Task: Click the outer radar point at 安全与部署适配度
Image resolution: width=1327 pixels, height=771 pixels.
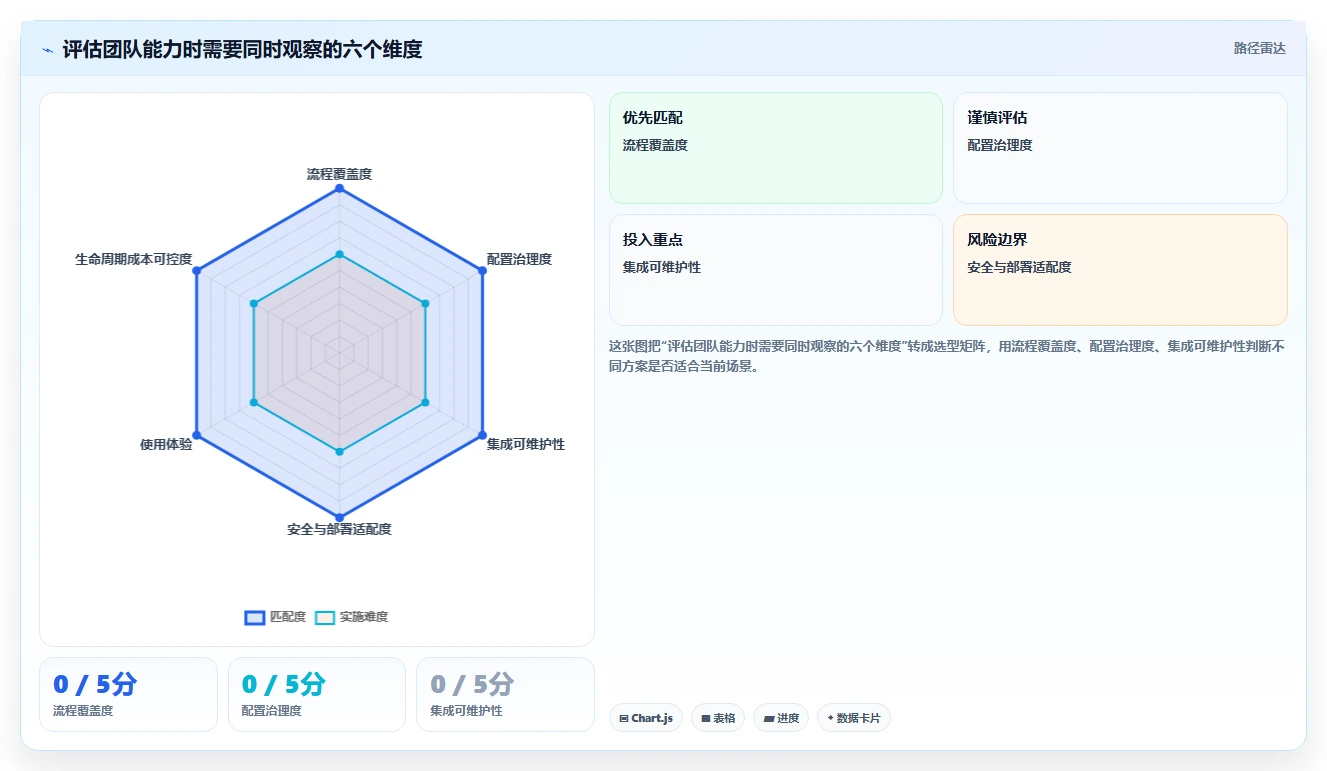Action: click(x=339, y=517)
